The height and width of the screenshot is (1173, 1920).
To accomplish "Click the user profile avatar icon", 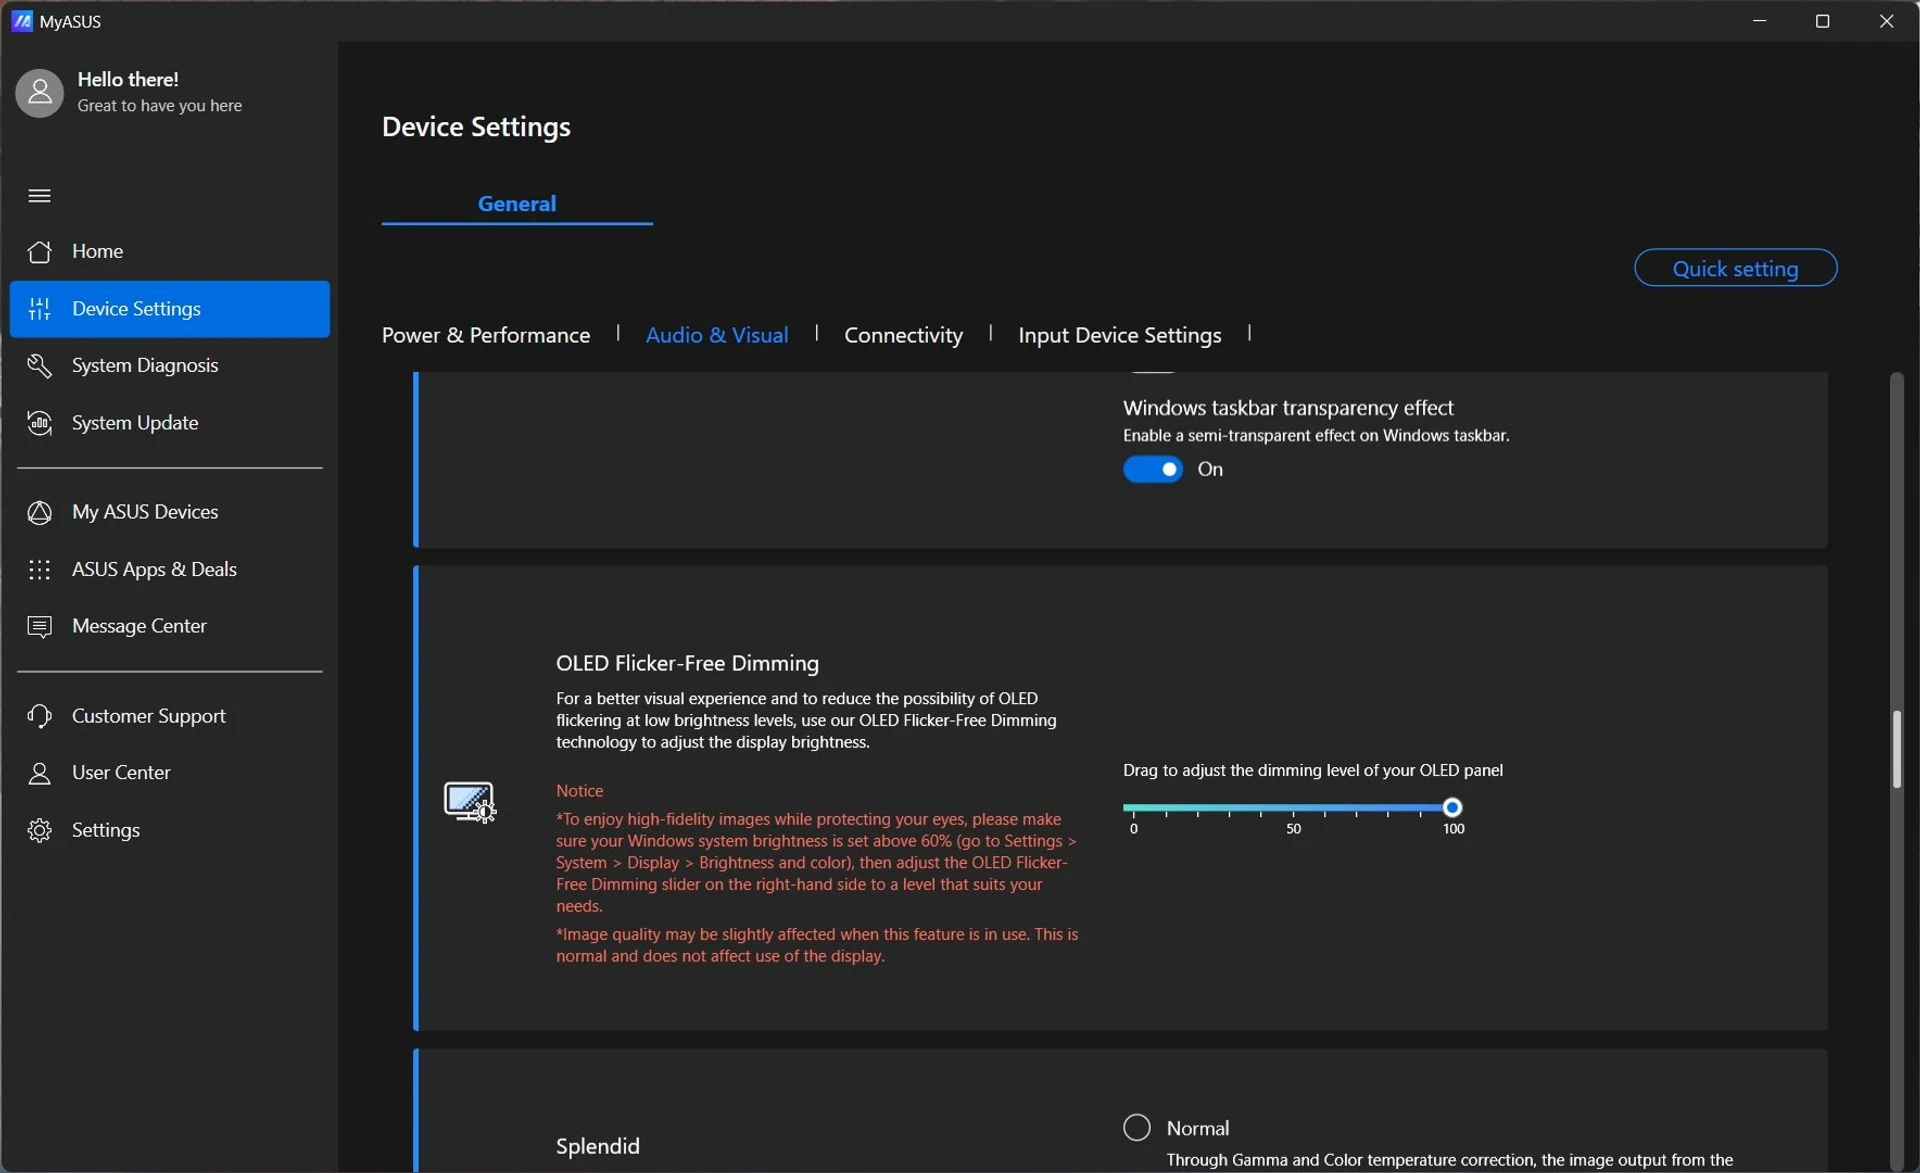I will [x=39, y=93].
